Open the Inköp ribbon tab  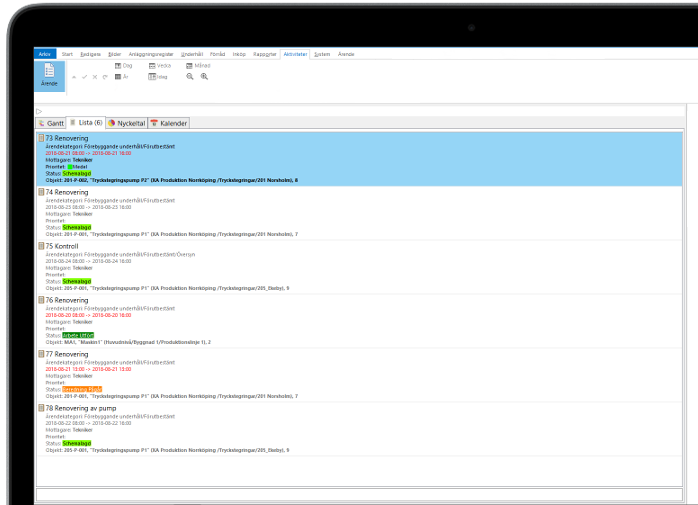(239, 54)
